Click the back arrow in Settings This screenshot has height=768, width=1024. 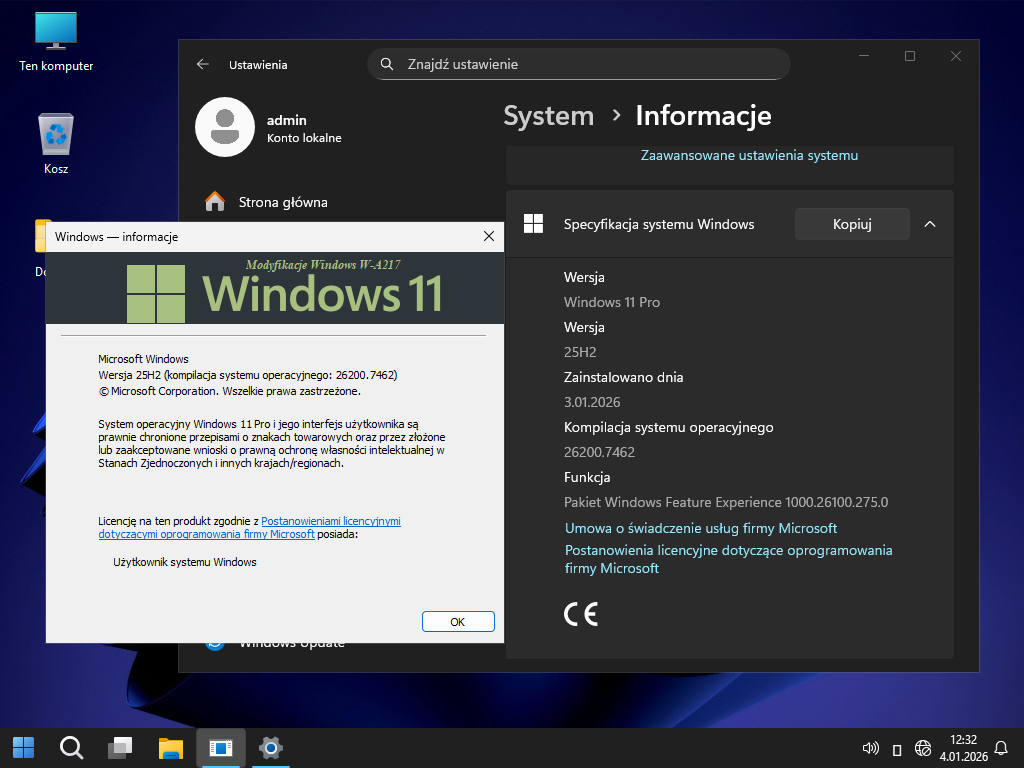[203, 64]
